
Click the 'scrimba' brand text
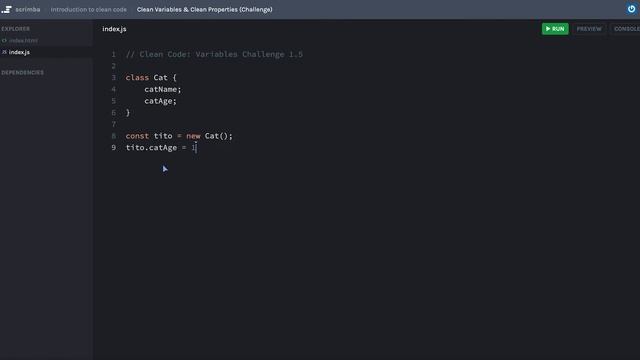28,9
